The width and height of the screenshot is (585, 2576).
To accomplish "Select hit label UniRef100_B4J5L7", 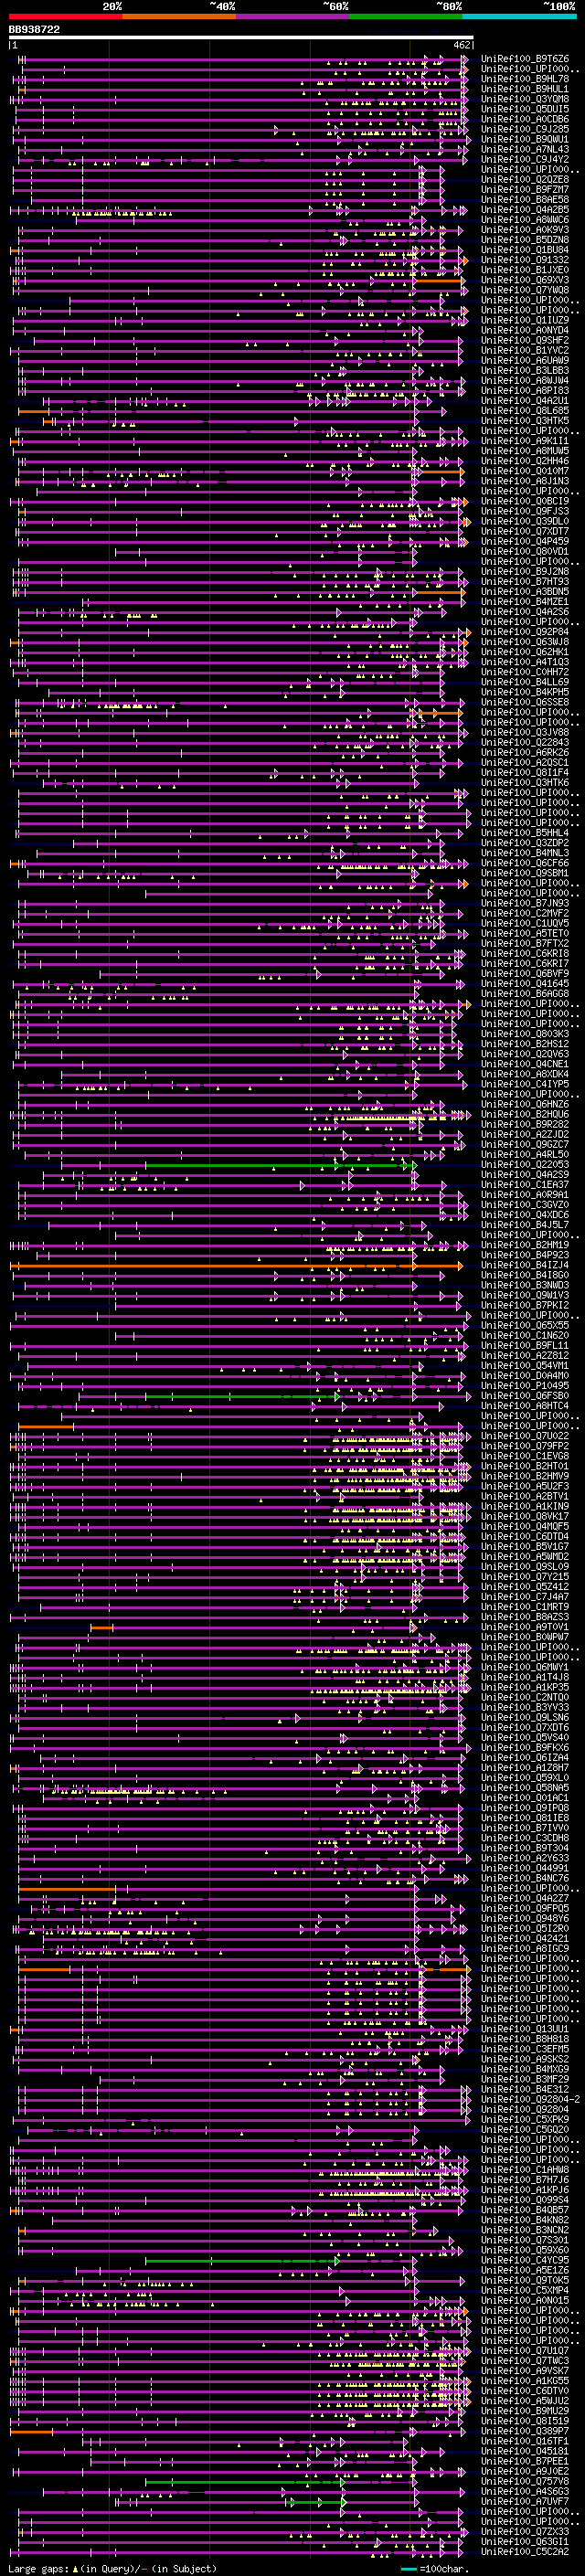I will (x=524, y=1224).
